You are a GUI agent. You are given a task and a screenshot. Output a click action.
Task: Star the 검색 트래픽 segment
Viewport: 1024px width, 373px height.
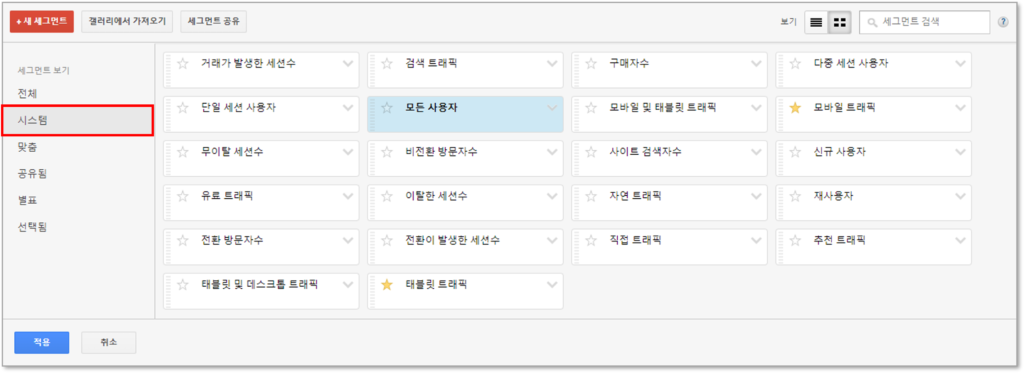387,63
